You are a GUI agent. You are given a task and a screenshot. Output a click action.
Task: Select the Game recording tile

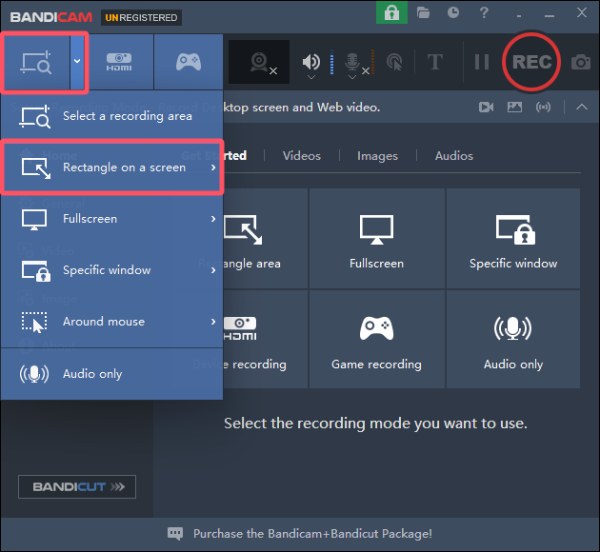tap(377, 339)
